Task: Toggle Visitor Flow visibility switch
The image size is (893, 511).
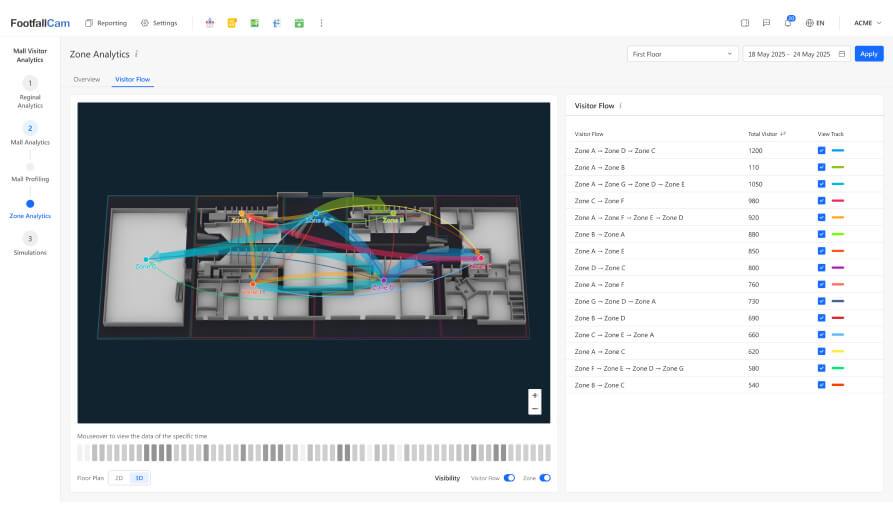Action: [x=509, y=478]
